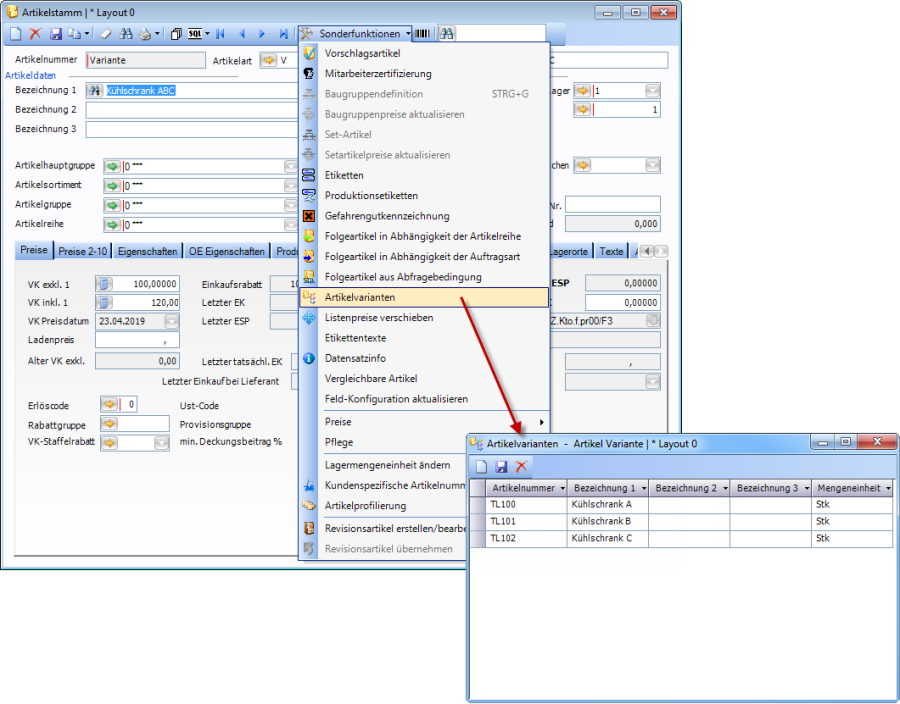This screenshot has height=704, width=900.
Task: Click the new record icon in Artikelstamm toolbar
Action: [x=16, y=34]
